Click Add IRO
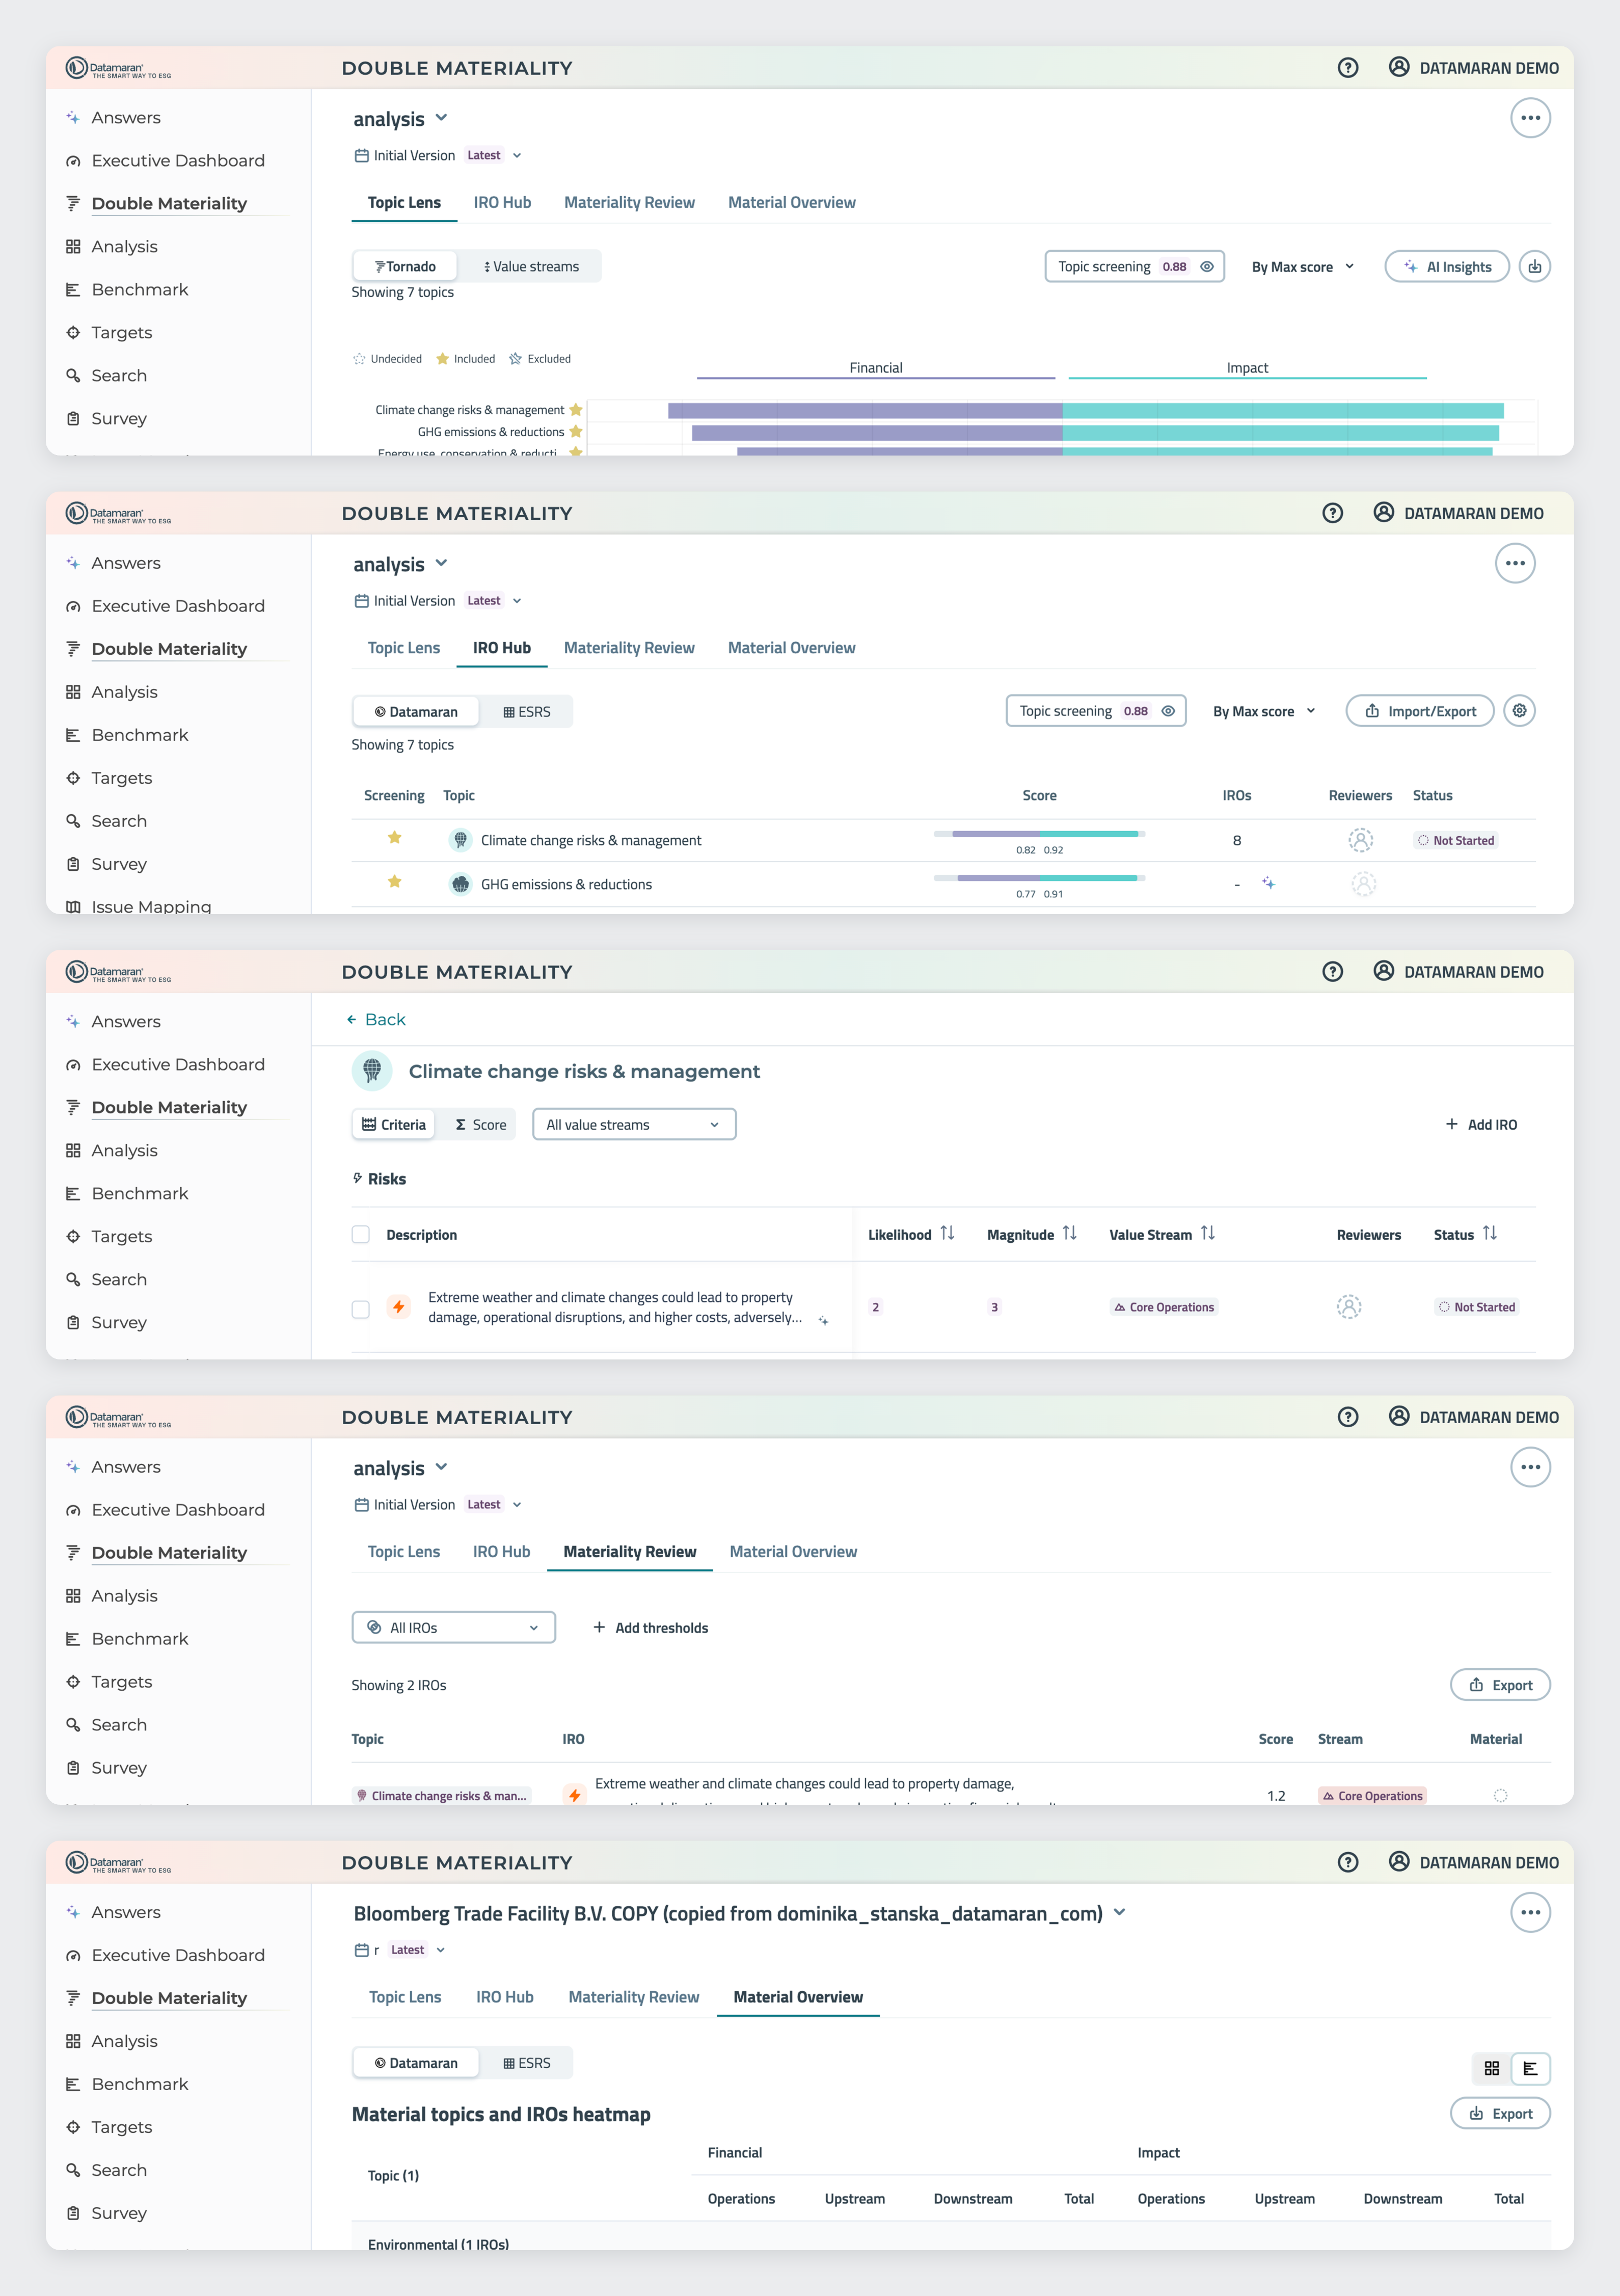The image size is (1620, 2296). click(x=1481, y=1124)
